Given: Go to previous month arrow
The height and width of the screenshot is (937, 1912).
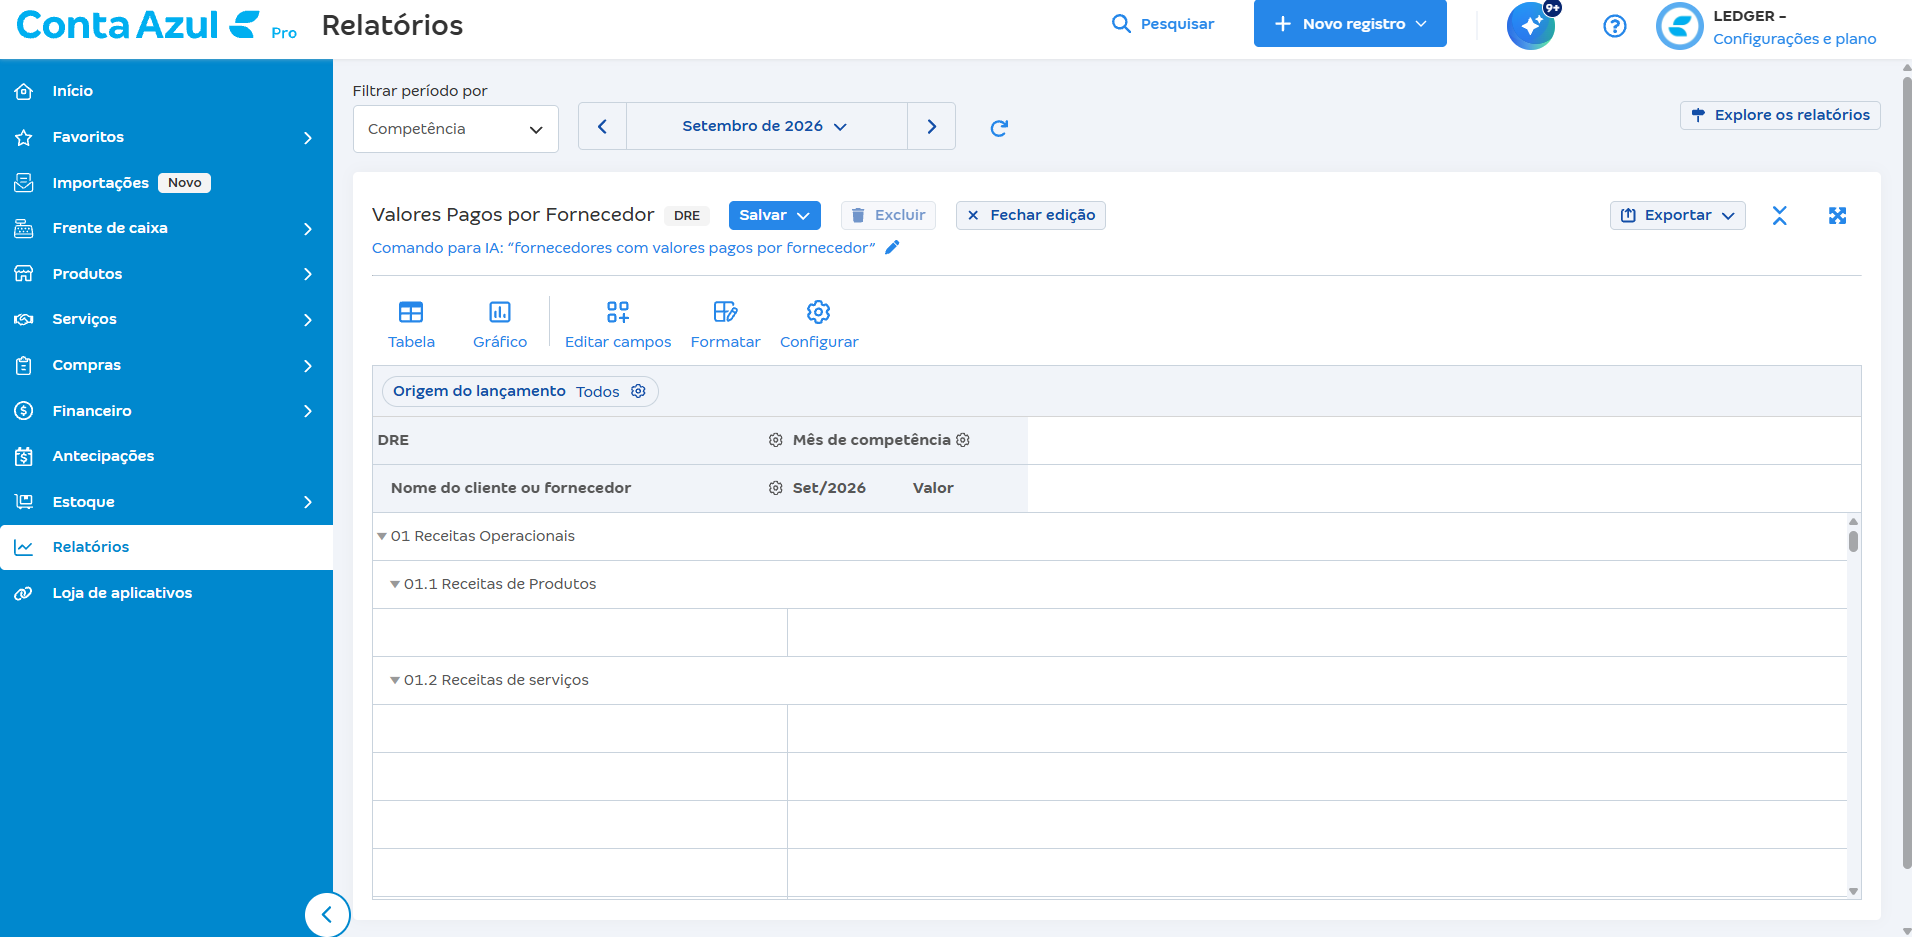Looking at the screenshot, I should click(x=602, y=126).
